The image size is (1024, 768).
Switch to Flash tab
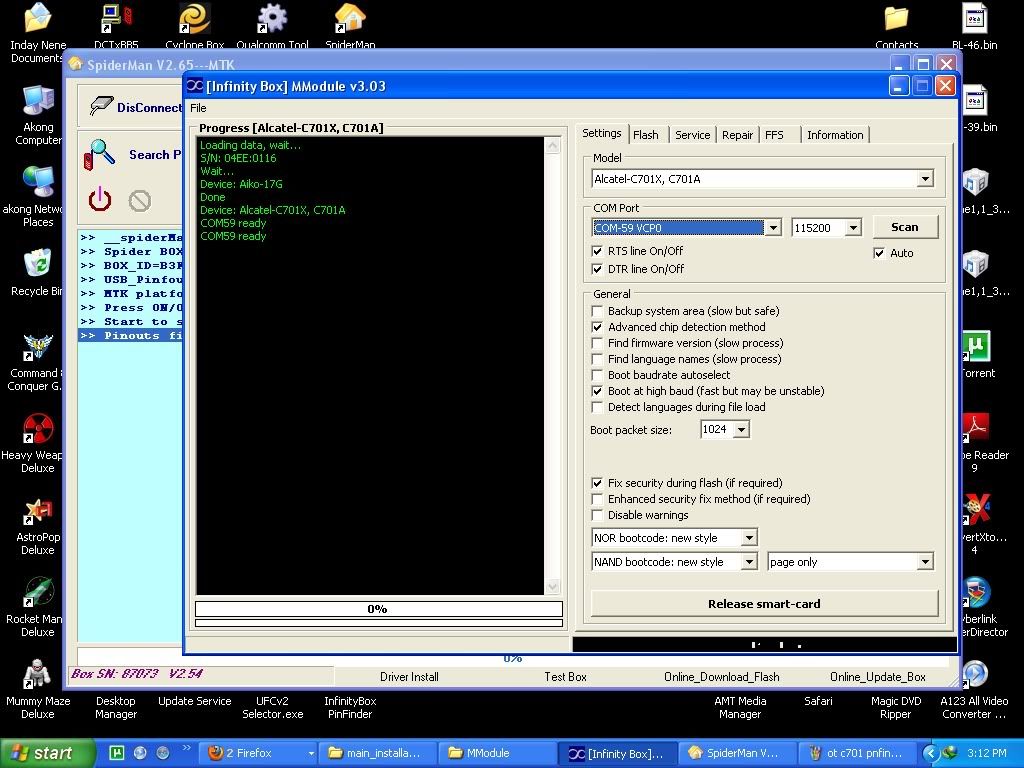click(x=646, y=135)
